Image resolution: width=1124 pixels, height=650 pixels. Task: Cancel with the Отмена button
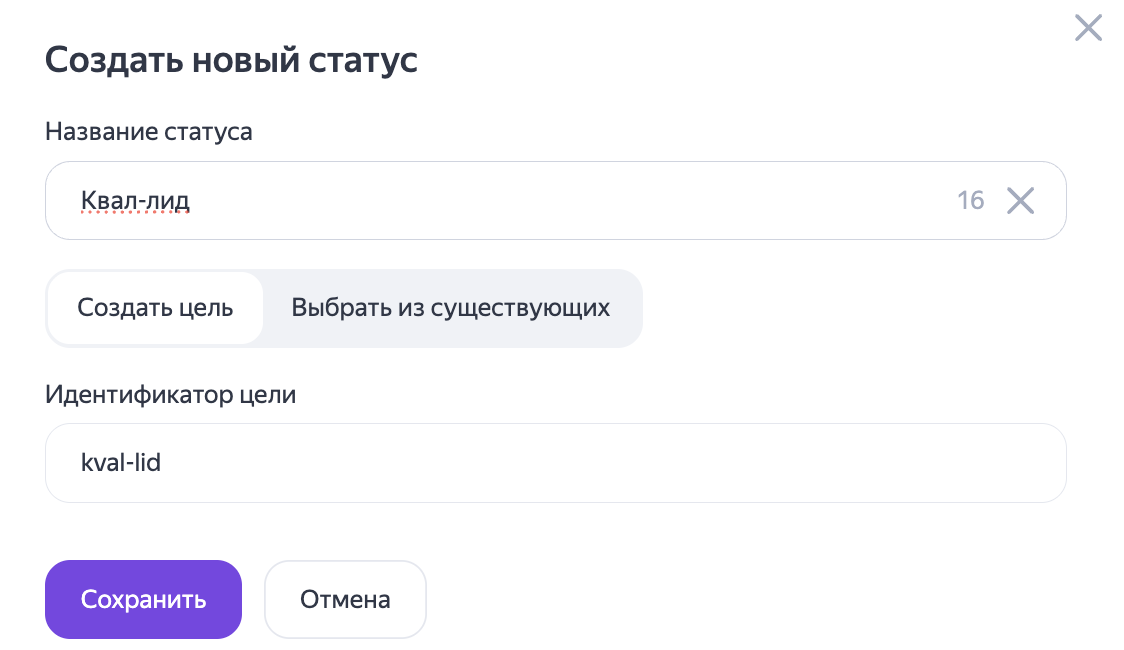click(x=345, y=600)
